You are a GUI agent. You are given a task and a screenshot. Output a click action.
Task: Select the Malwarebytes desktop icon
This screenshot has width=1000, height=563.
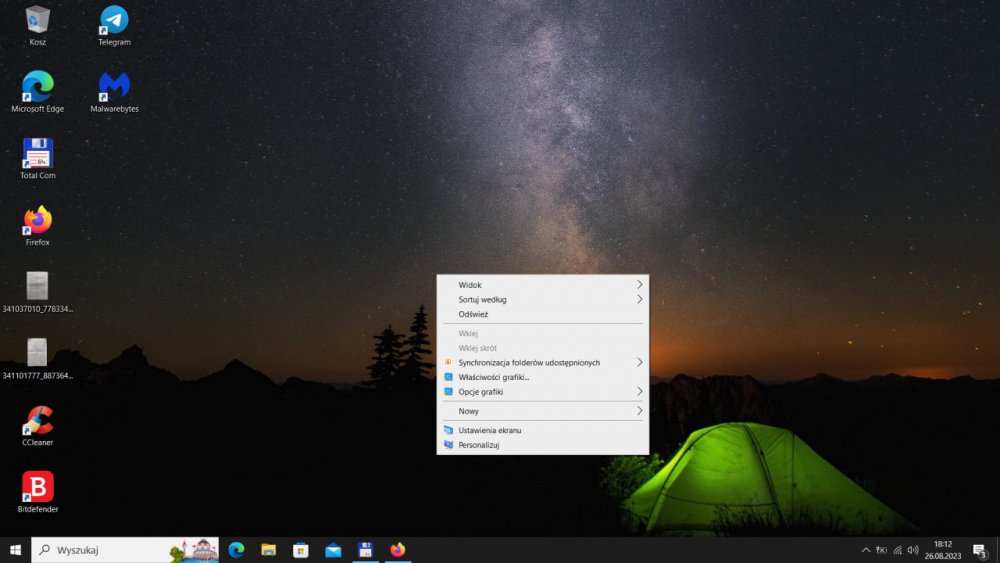114,87
